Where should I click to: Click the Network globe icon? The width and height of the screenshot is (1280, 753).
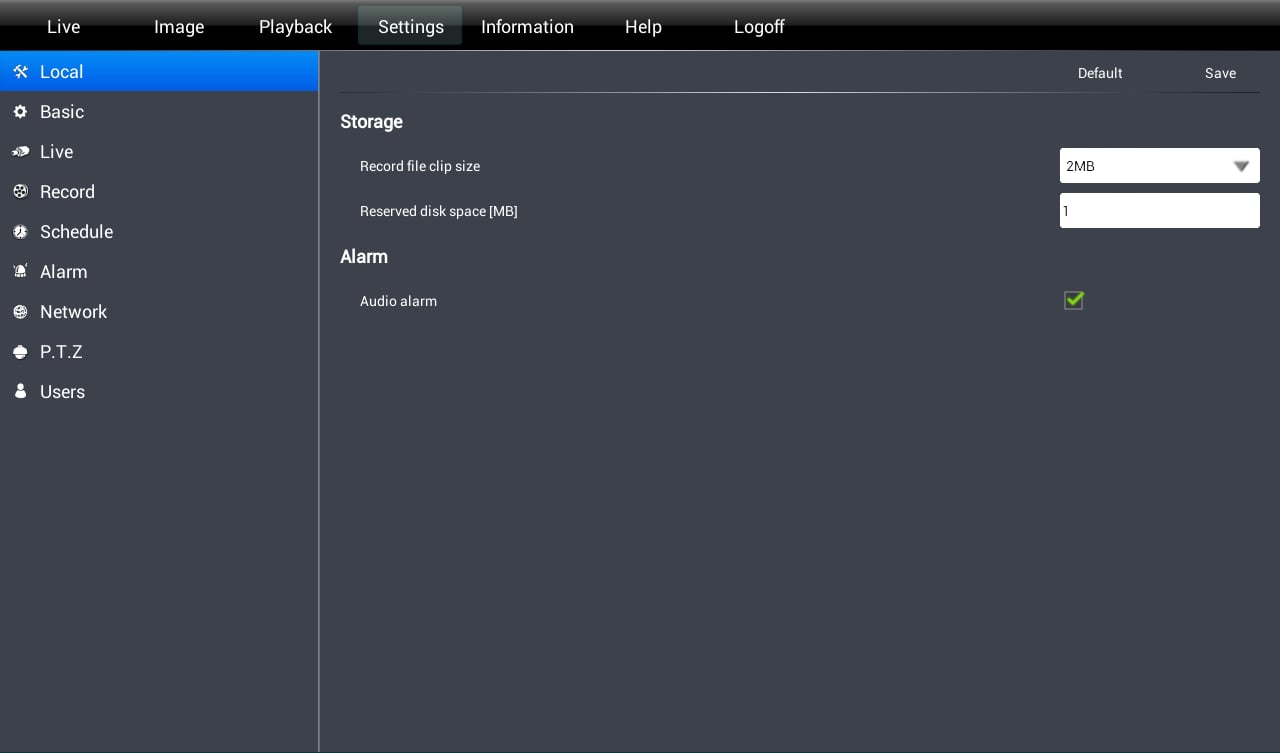(x=20, y=312)
